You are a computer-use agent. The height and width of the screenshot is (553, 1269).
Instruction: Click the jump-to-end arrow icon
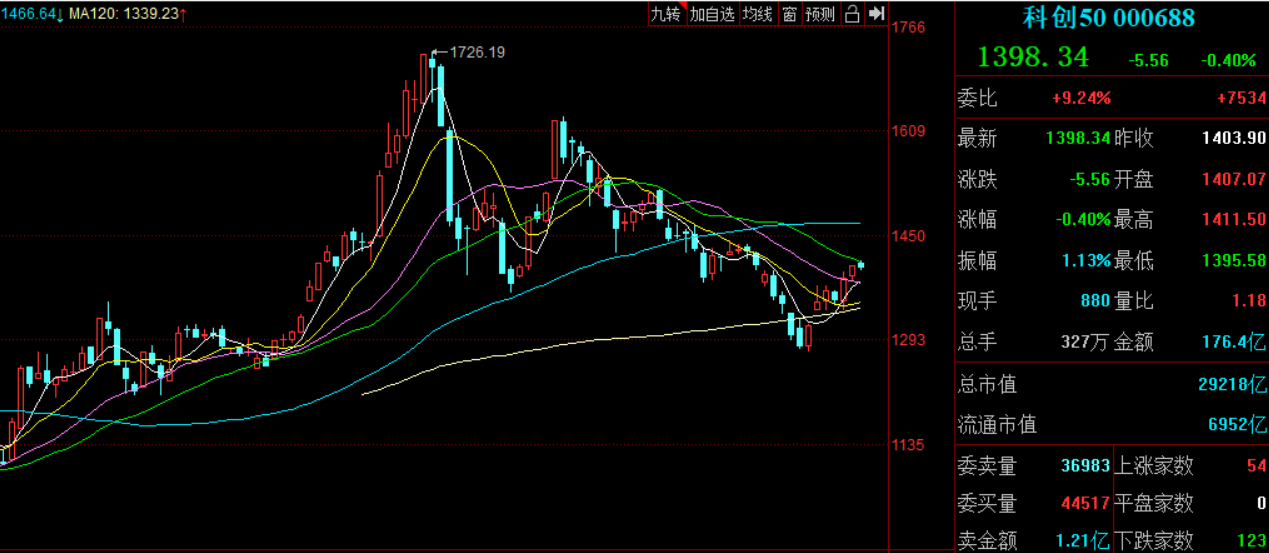[876, 13]
